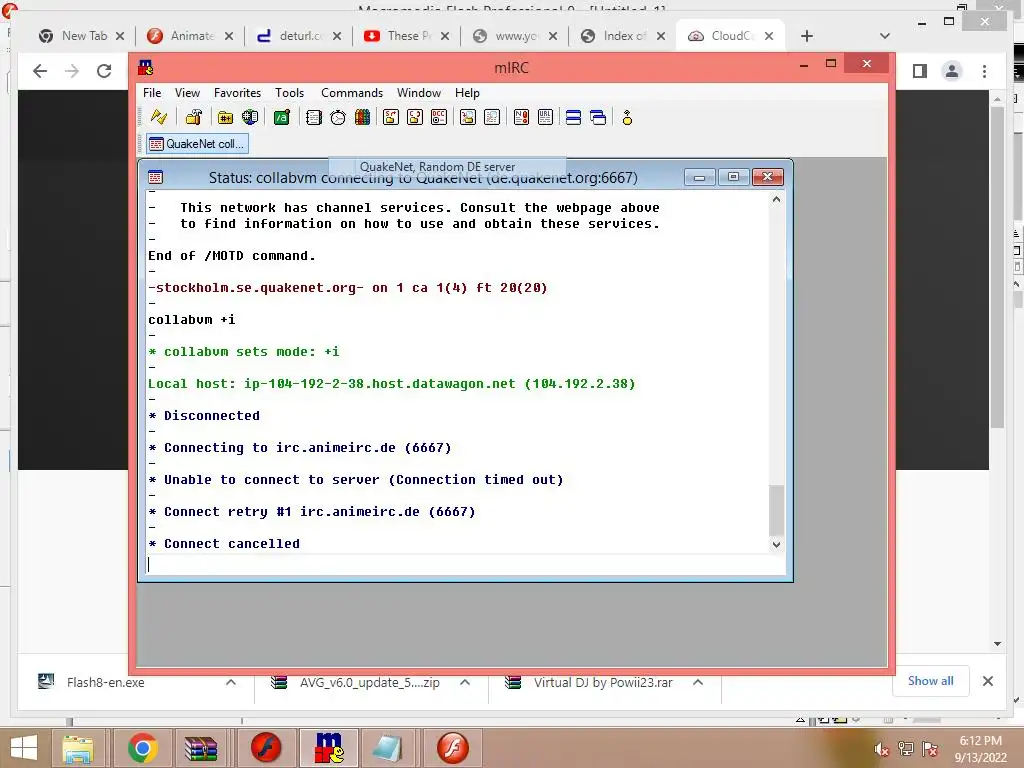Switch to the New Tab browser tab
Screen dimensions: 1024x768
pos(82,36)
